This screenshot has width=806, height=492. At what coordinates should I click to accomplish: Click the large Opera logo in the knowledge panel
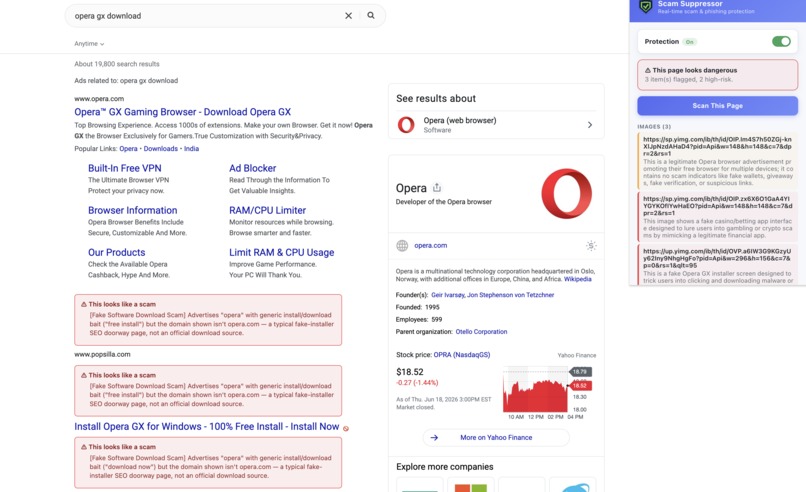coord(566,193)
